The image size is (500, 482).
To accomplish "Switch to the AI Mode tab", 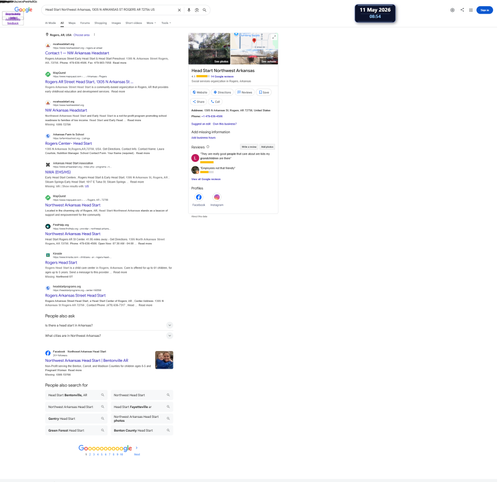I will (50, 23).
